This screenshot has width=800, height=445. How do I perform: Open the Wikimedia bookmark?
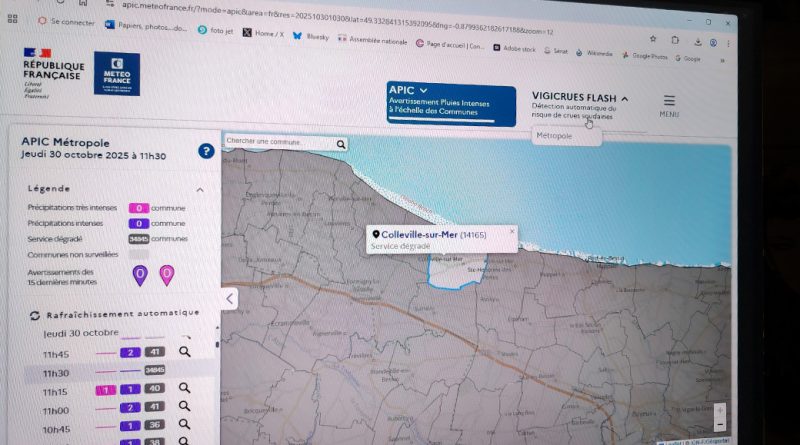tap(594, 53)
